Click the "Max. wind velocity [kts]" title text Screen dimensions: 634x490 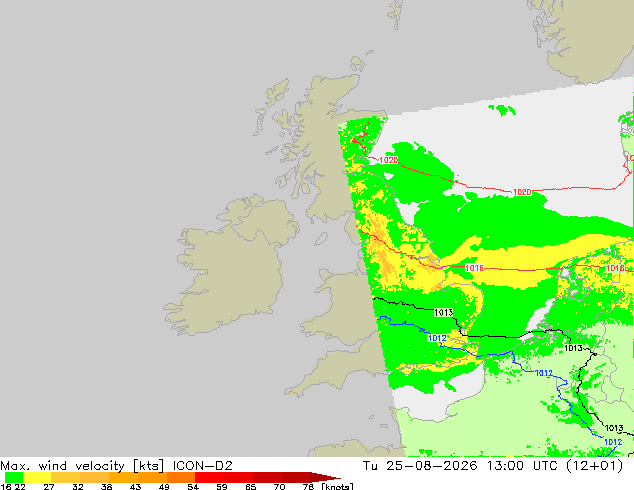coord(82,466)
